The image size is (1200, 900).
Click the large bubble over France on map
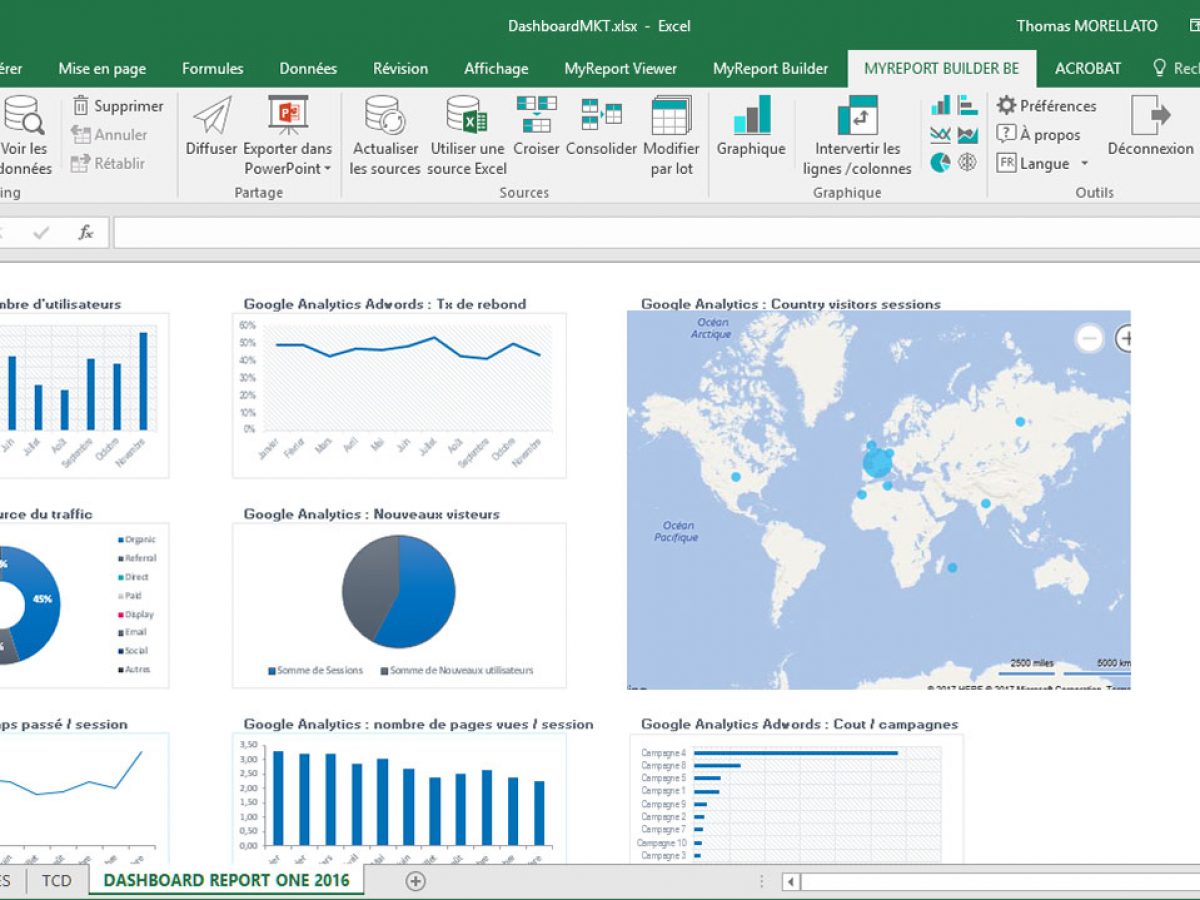click(877, 462)
